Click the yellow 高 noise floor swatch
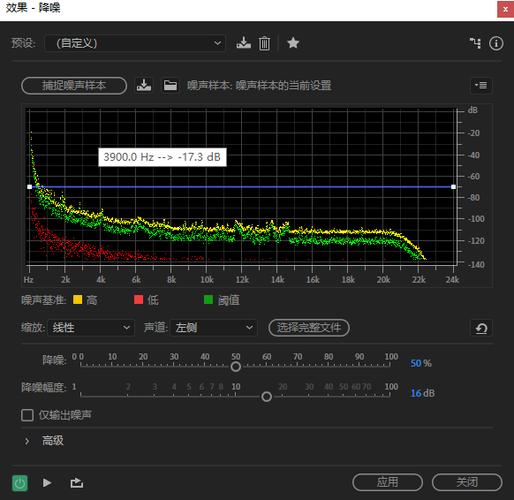514x500 pixels. coord(78,300)
